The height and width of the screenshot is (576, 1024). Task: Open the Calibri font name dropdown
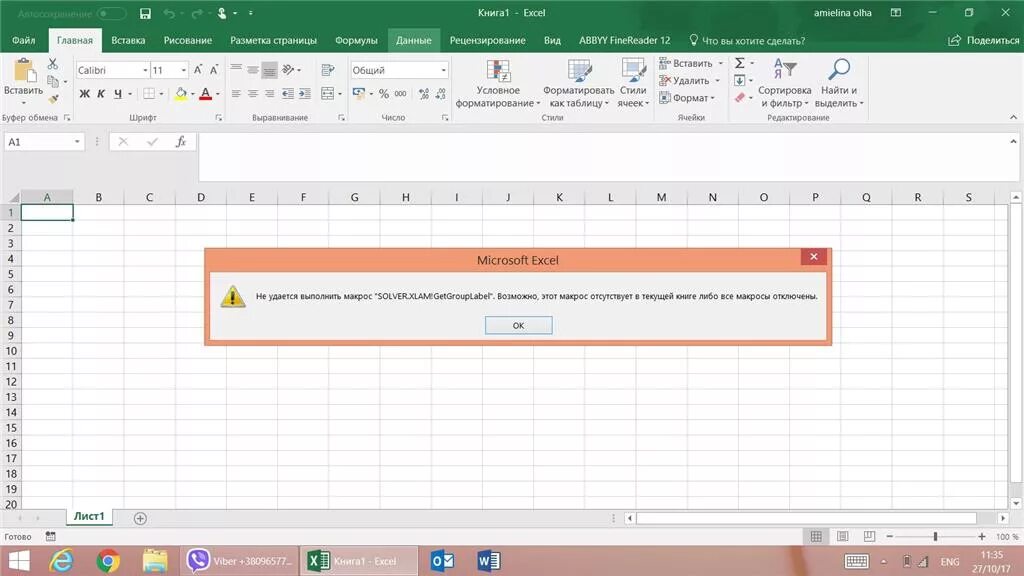tap(145, 70)
